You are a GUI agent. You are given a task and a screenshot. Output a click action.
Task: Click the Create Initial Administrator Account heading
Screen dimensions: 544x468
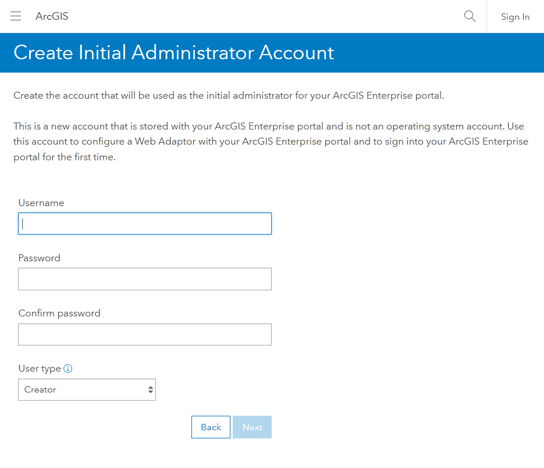pyautogui.click(x=173, y=53)
